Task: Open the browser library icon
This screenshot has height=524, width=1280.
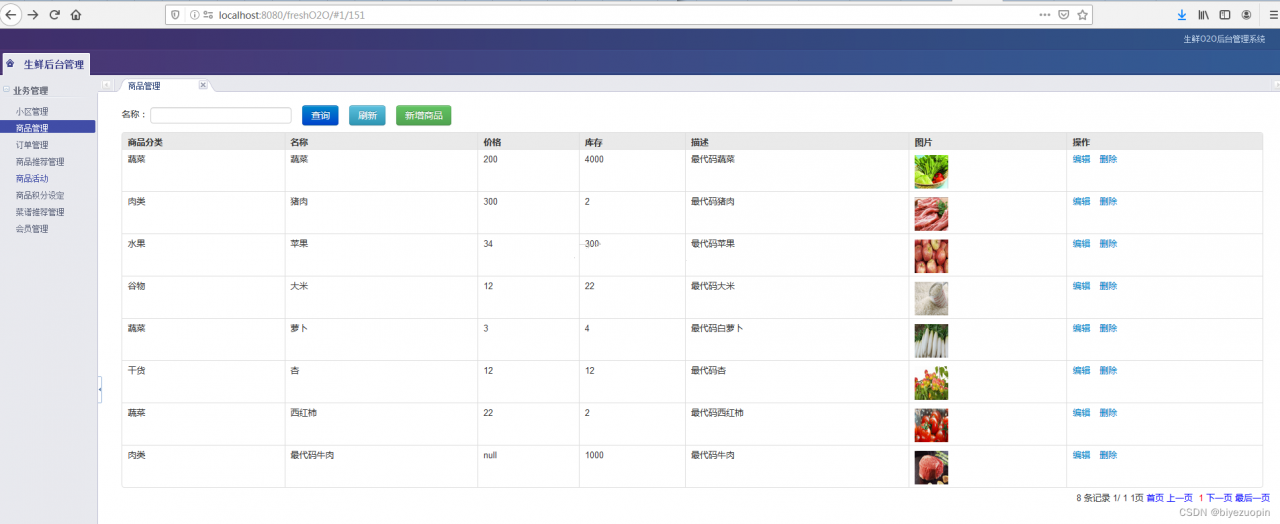Action: [x=1204, y=15]
